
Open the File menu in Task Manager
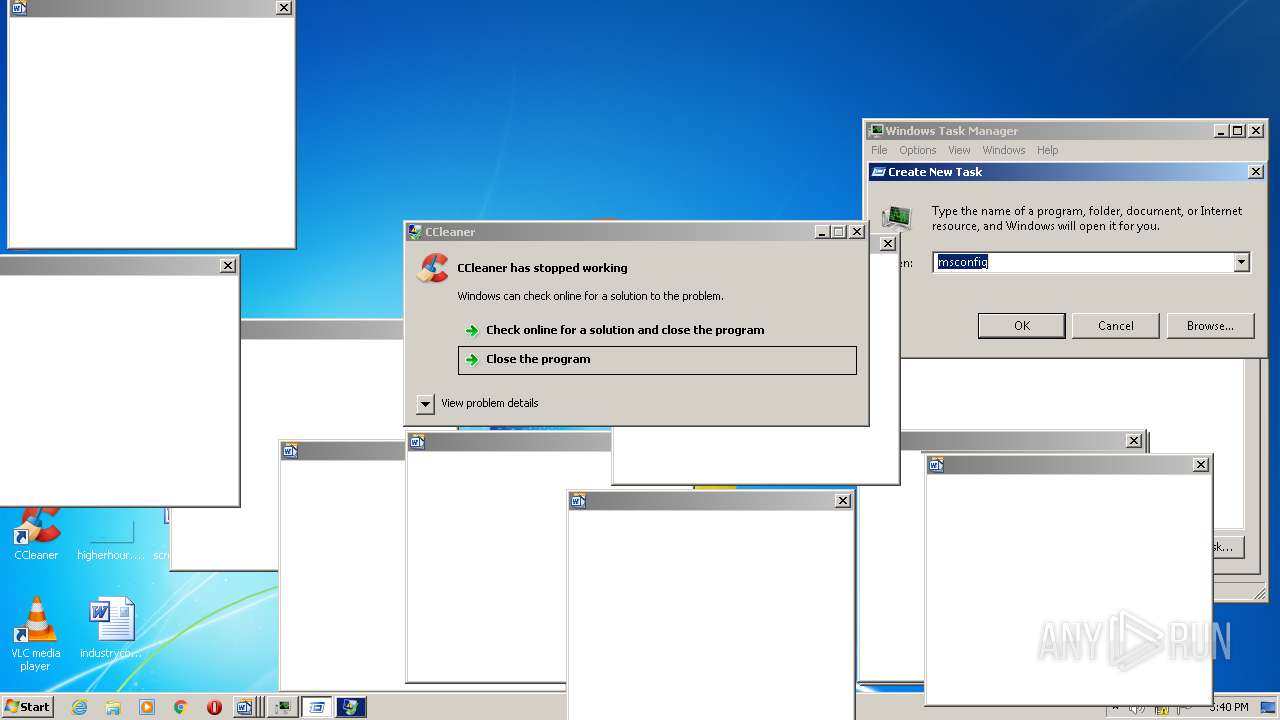(x=879, y=150)
